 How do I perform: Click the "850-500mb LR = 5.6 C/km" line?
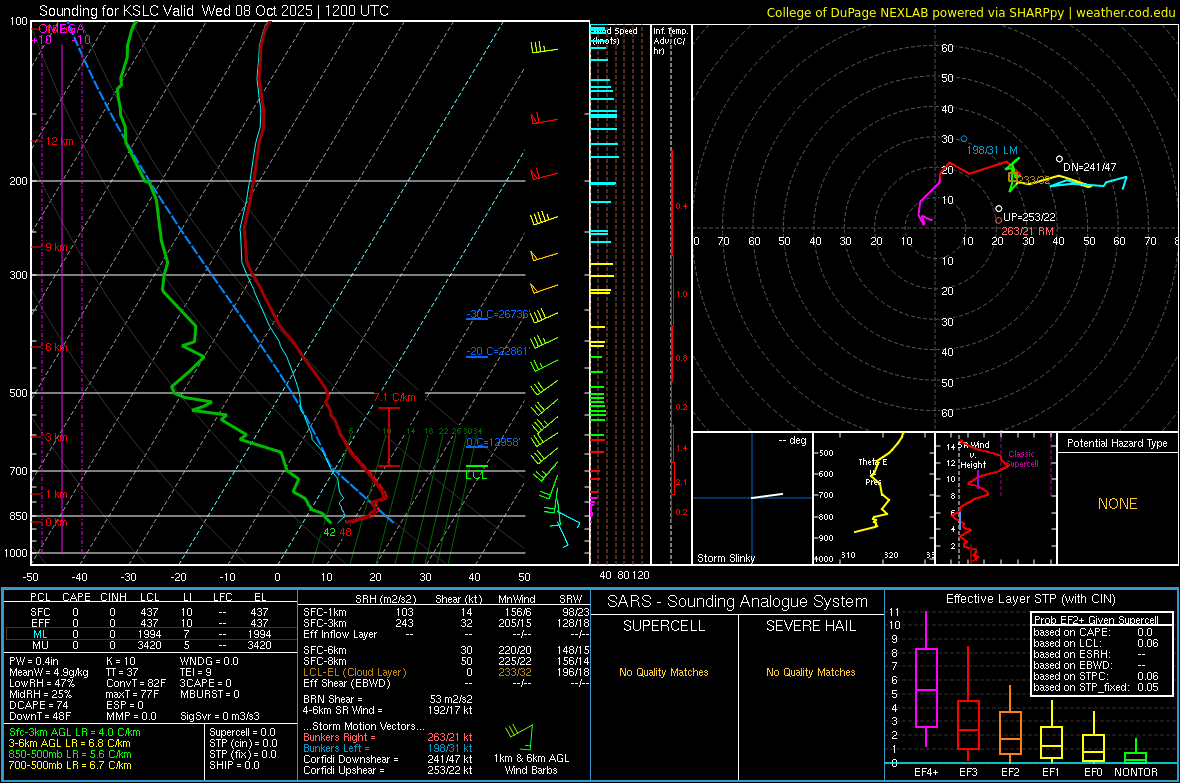pyautogui.click(x=70, y=754)
